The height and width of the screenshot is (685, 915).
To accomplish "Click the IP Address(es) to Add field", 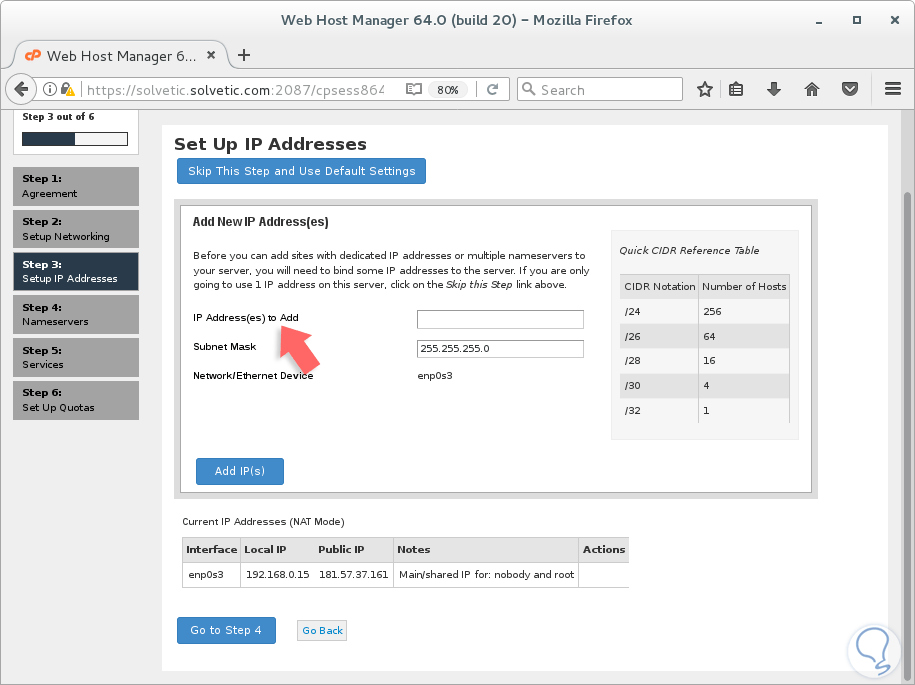I will coord(500,319).
